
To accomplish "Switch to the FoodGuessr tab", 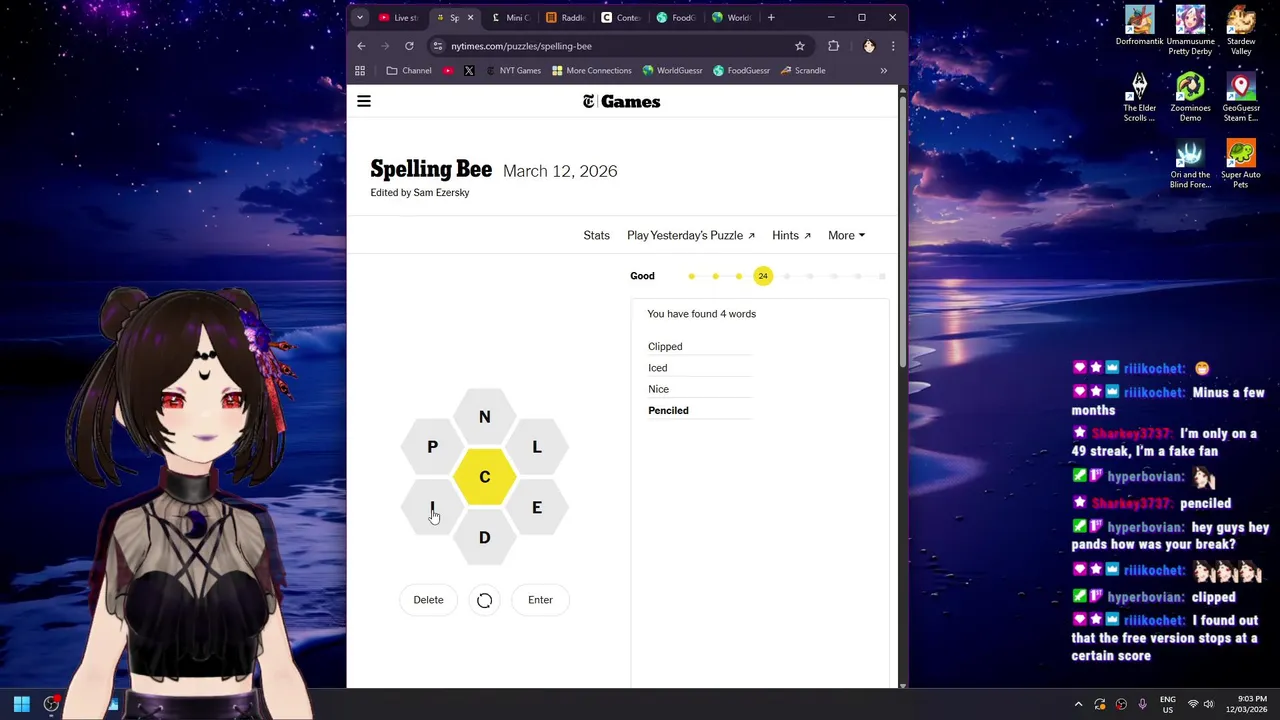I will coord(676,17).
